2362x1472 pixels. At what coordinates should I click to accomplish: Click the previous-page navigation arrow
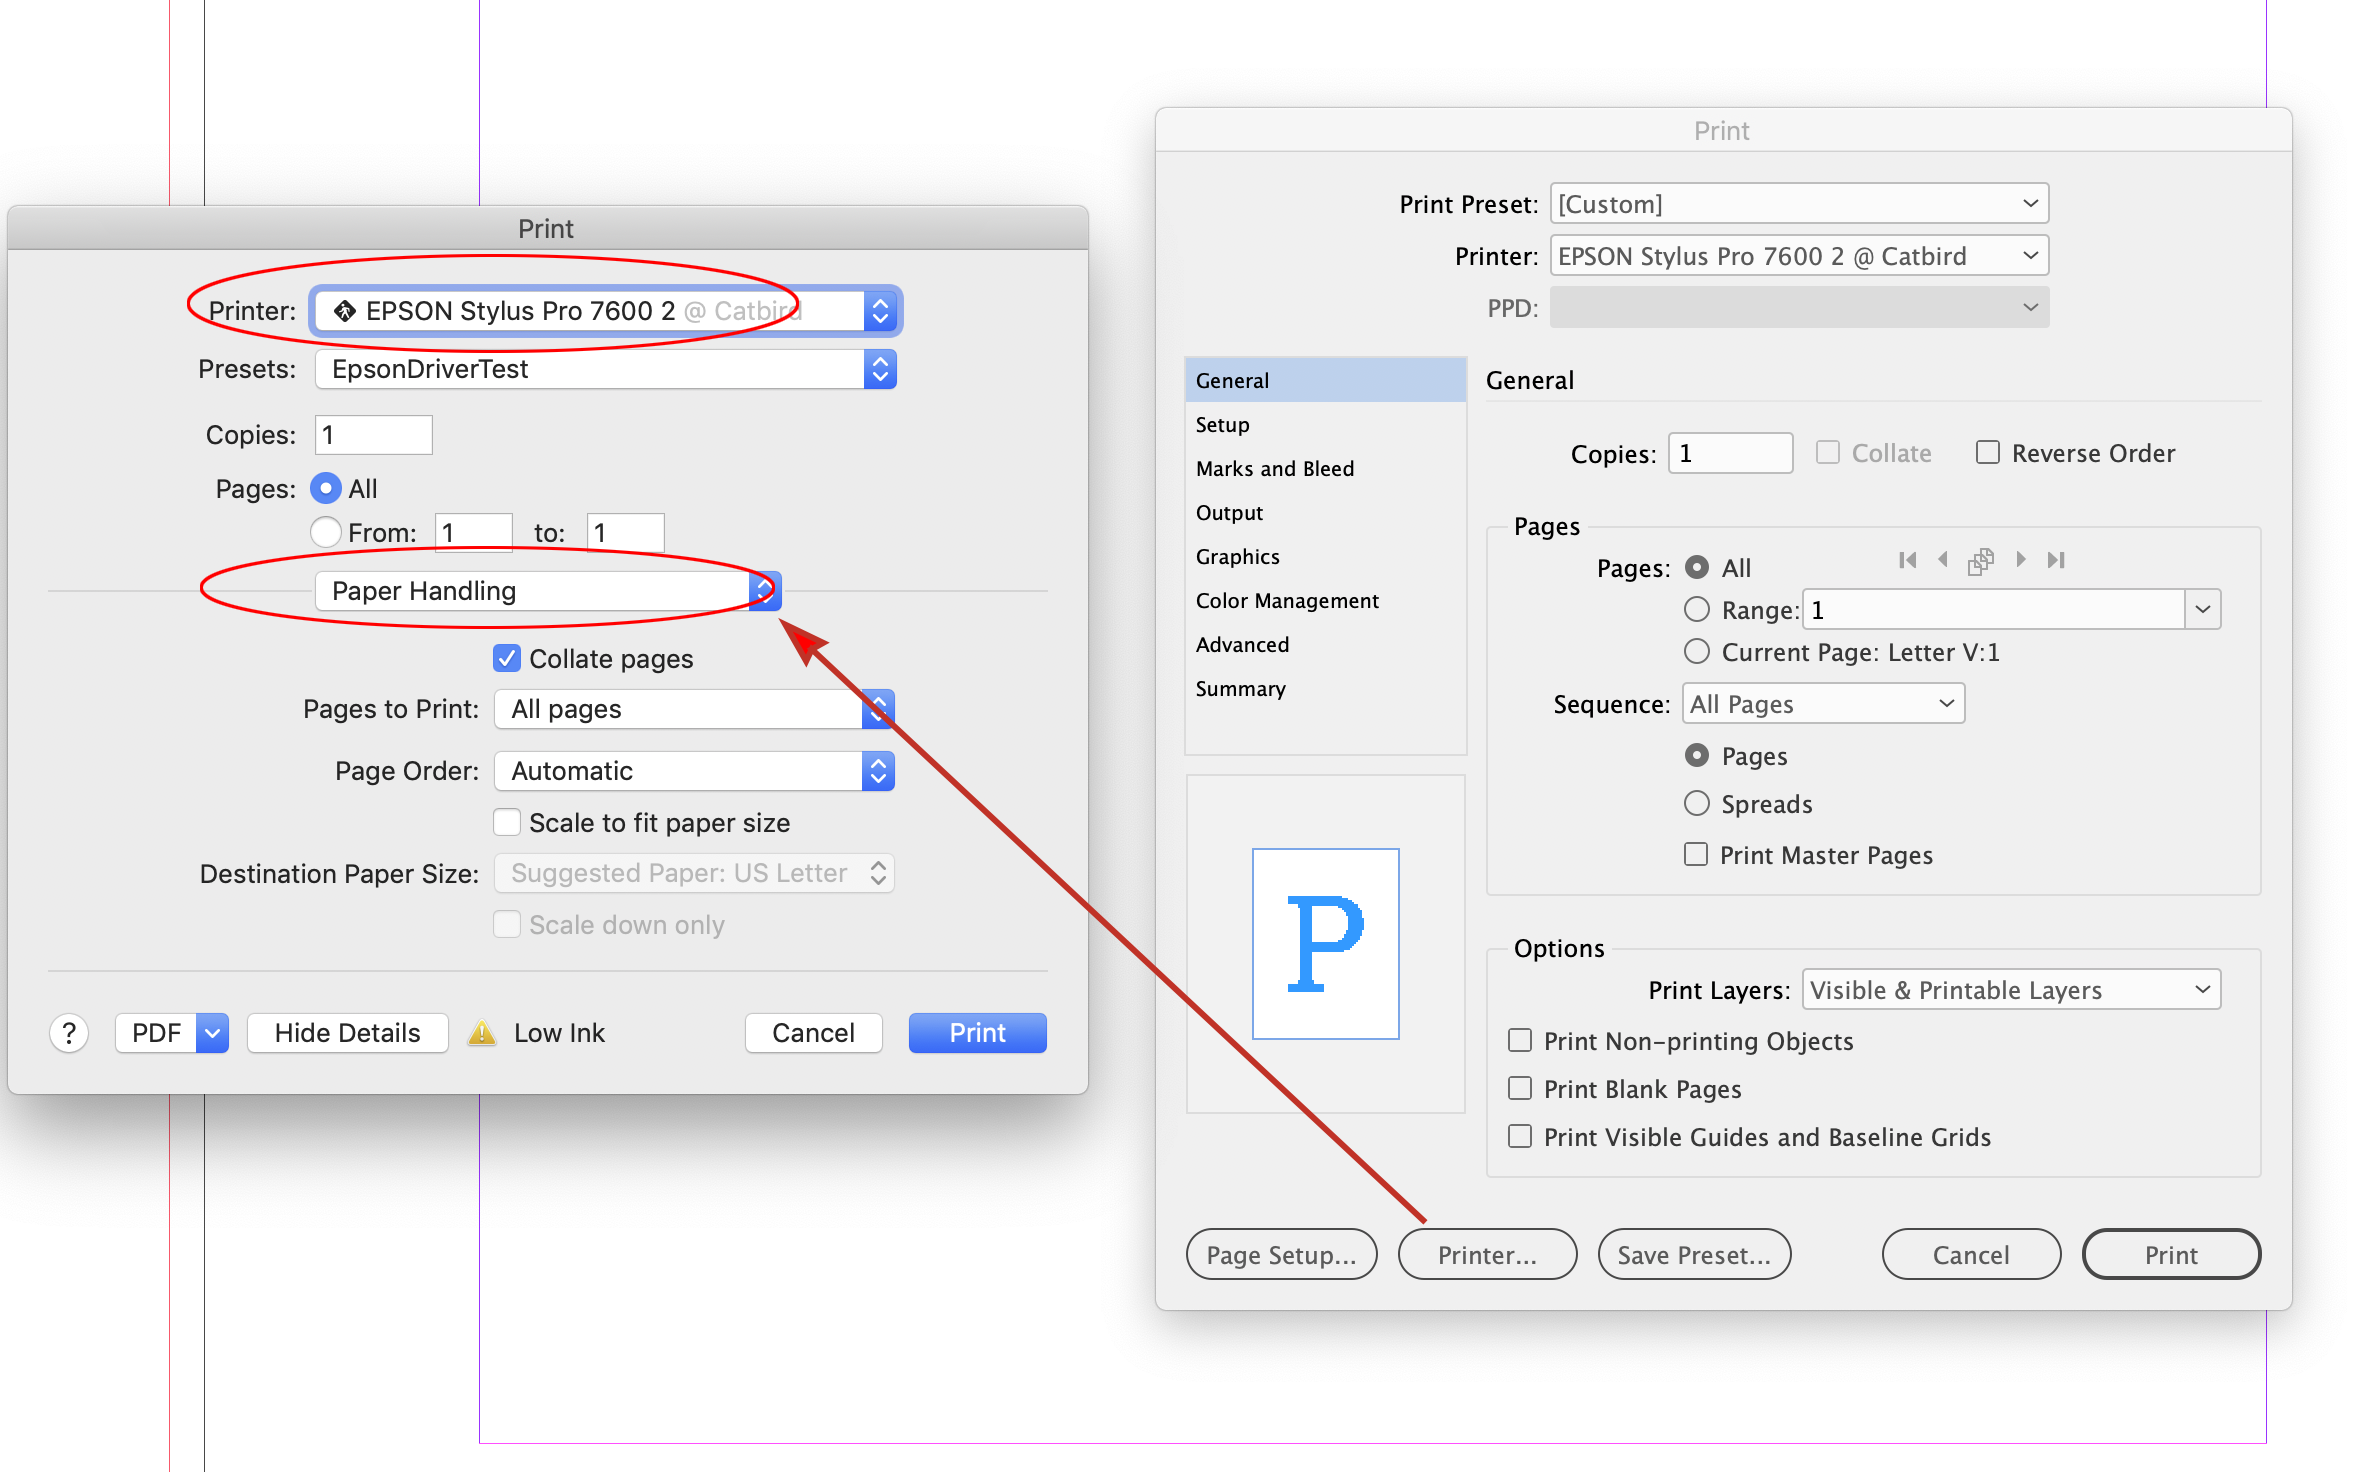coord(1943,560)
